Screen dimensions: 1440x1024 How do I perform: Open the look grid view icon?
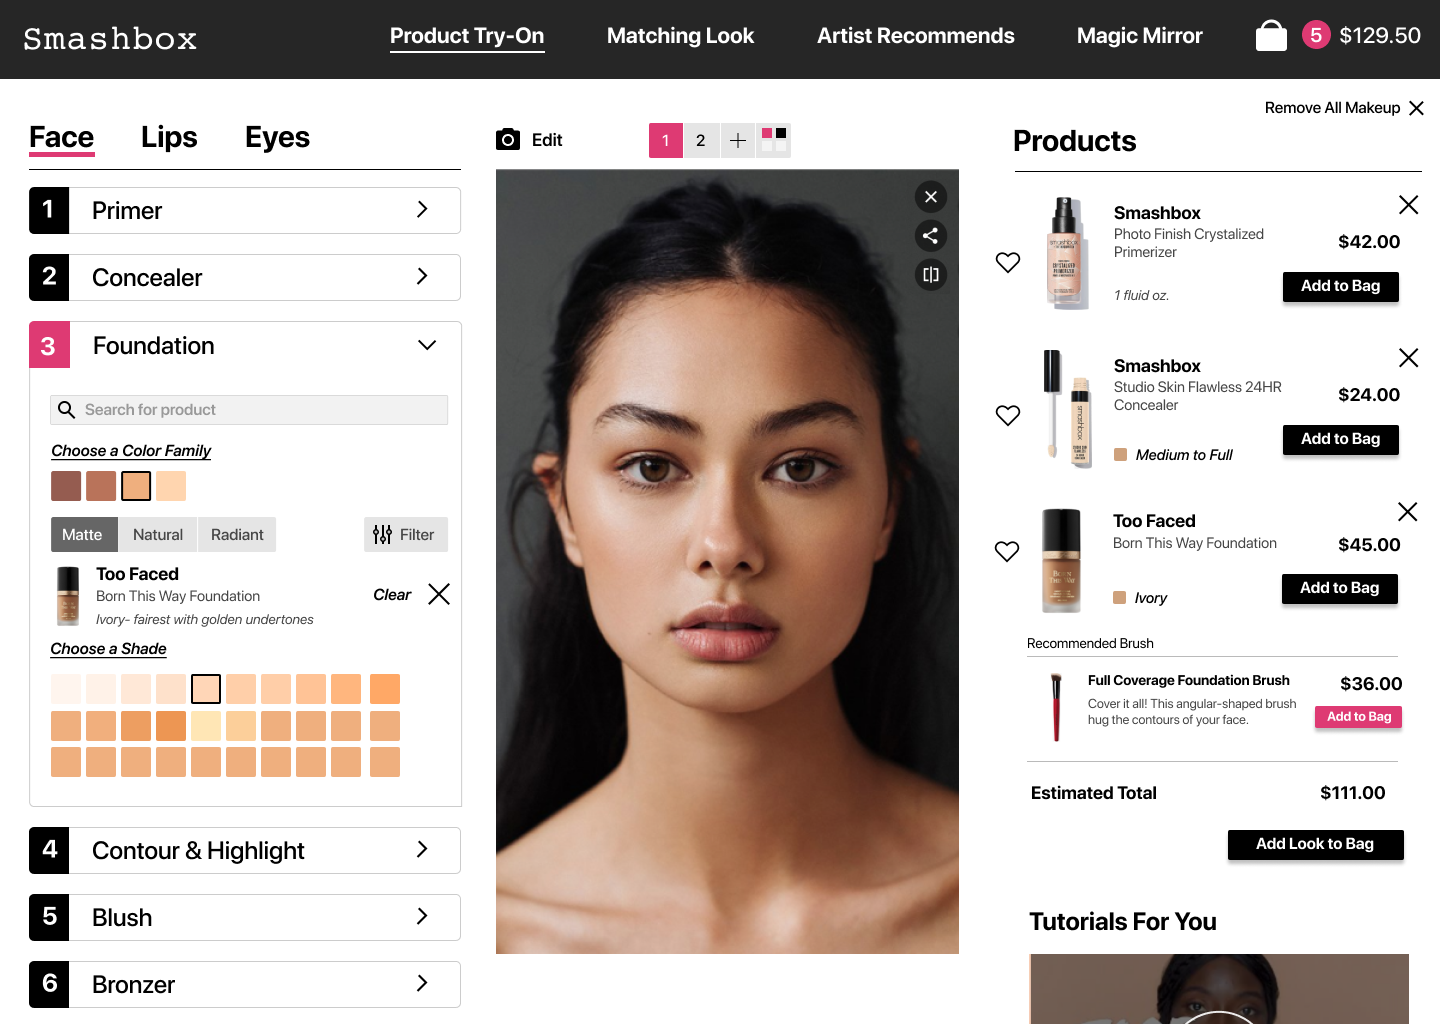coord(773,141)
